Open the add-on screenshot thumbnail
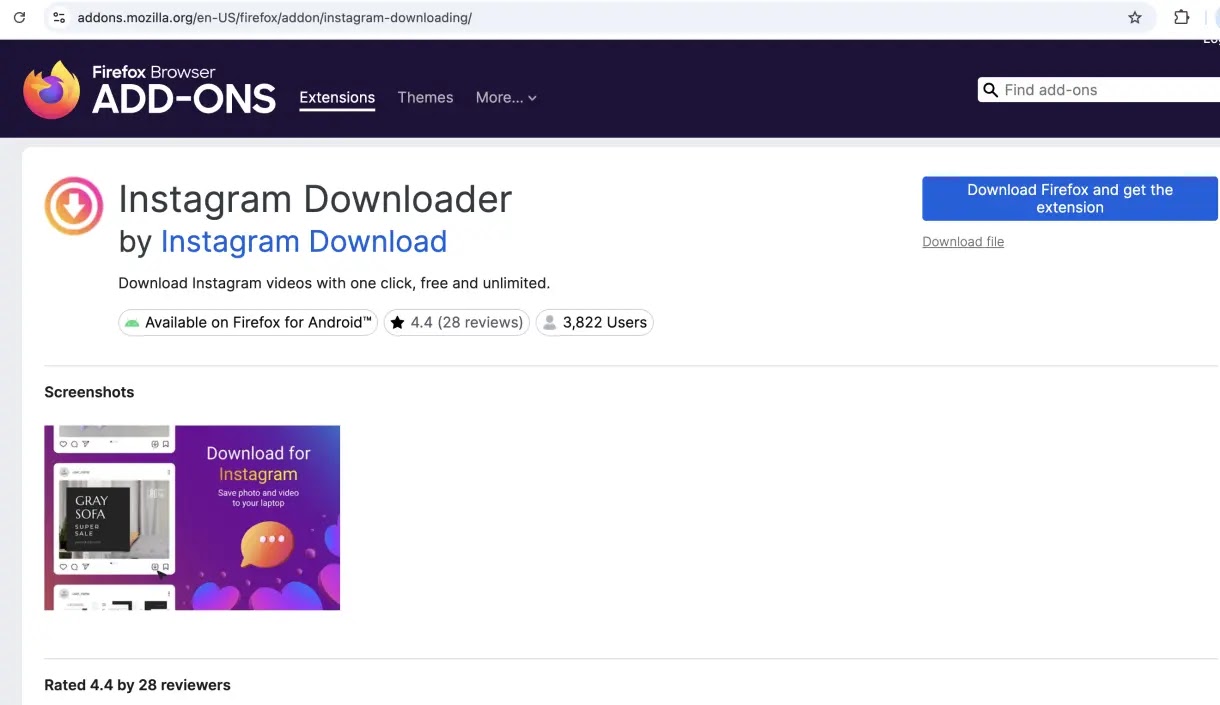This screenshot has height=705, width=1220. coord(192,517)
